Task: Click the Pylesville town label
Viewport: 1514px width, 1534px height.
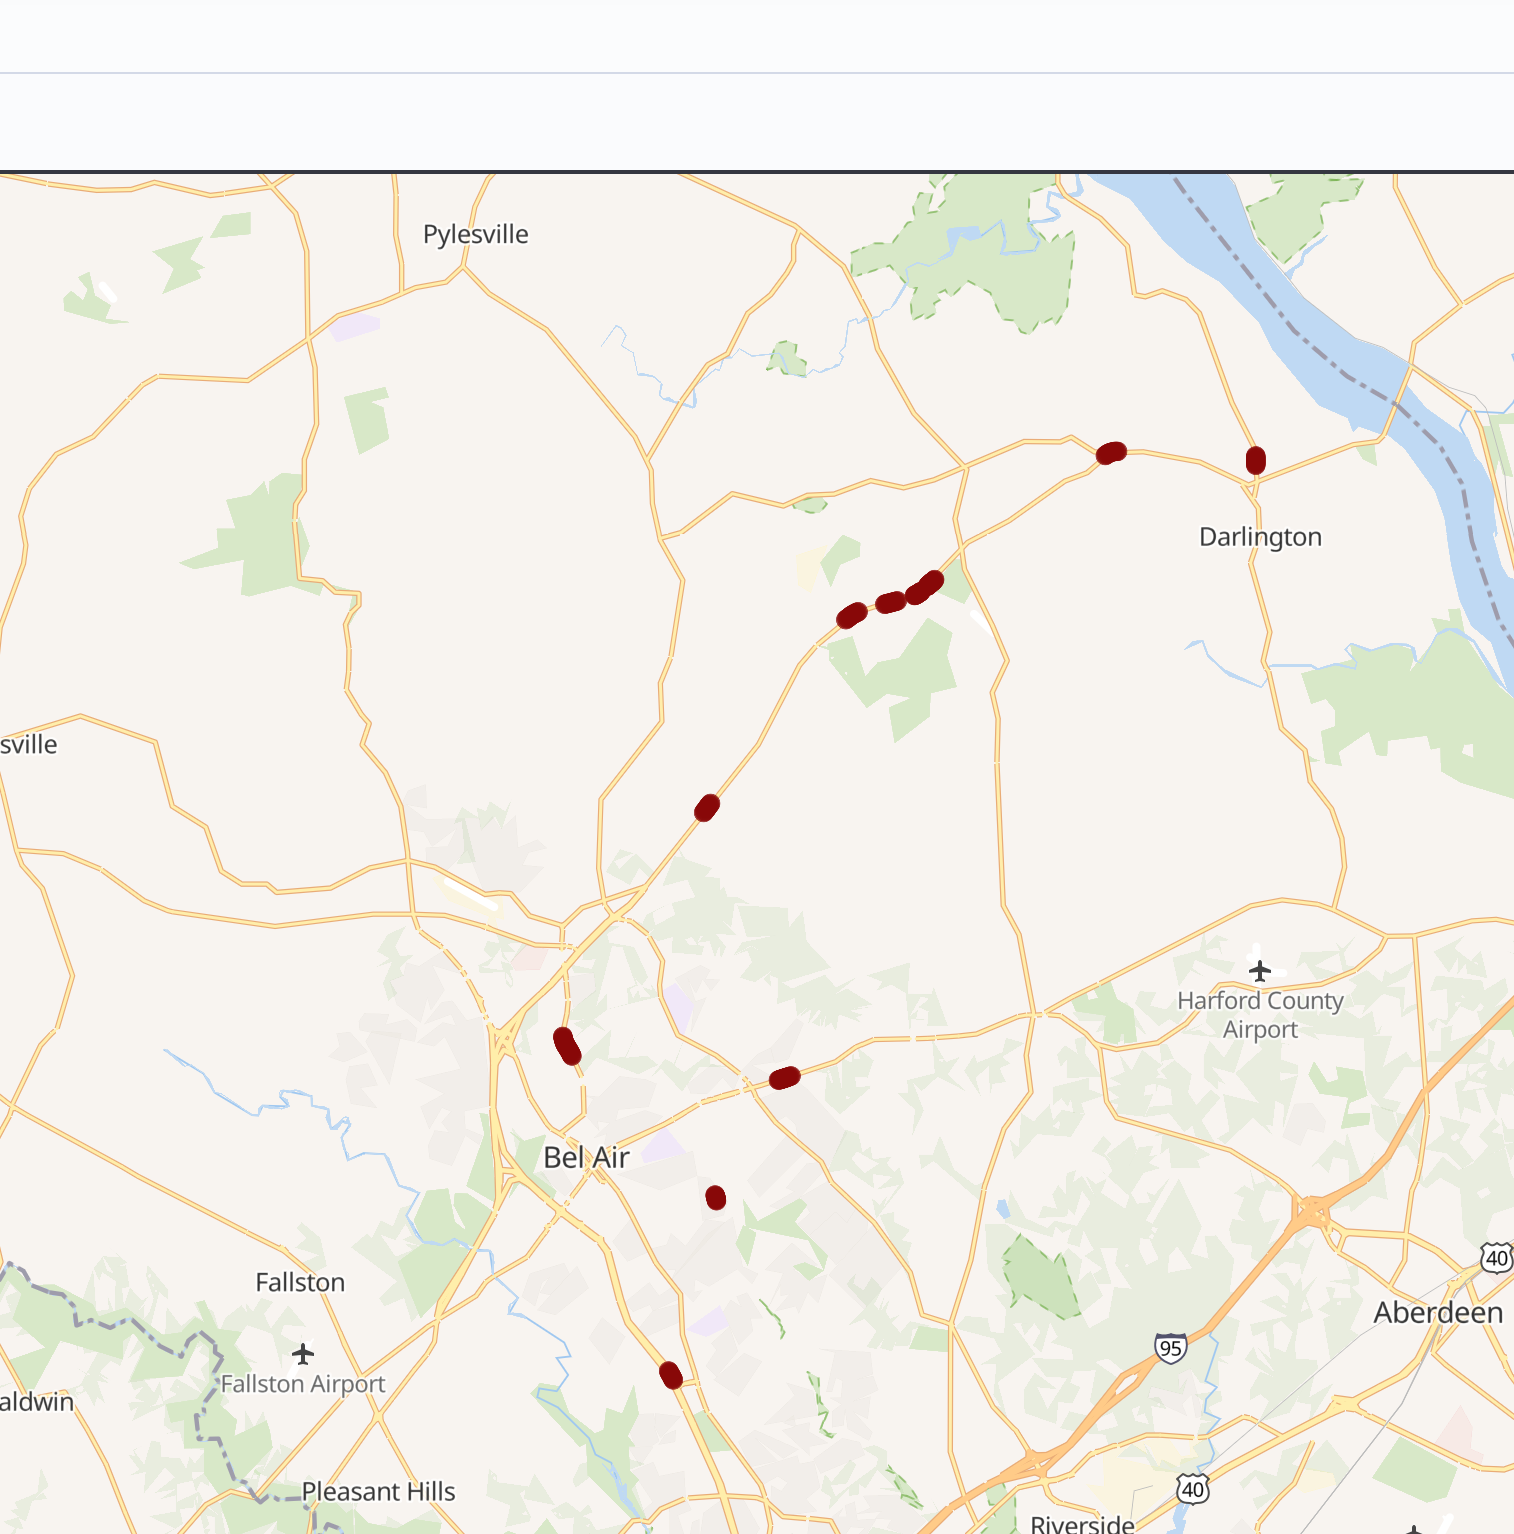Action: point(476,234)
